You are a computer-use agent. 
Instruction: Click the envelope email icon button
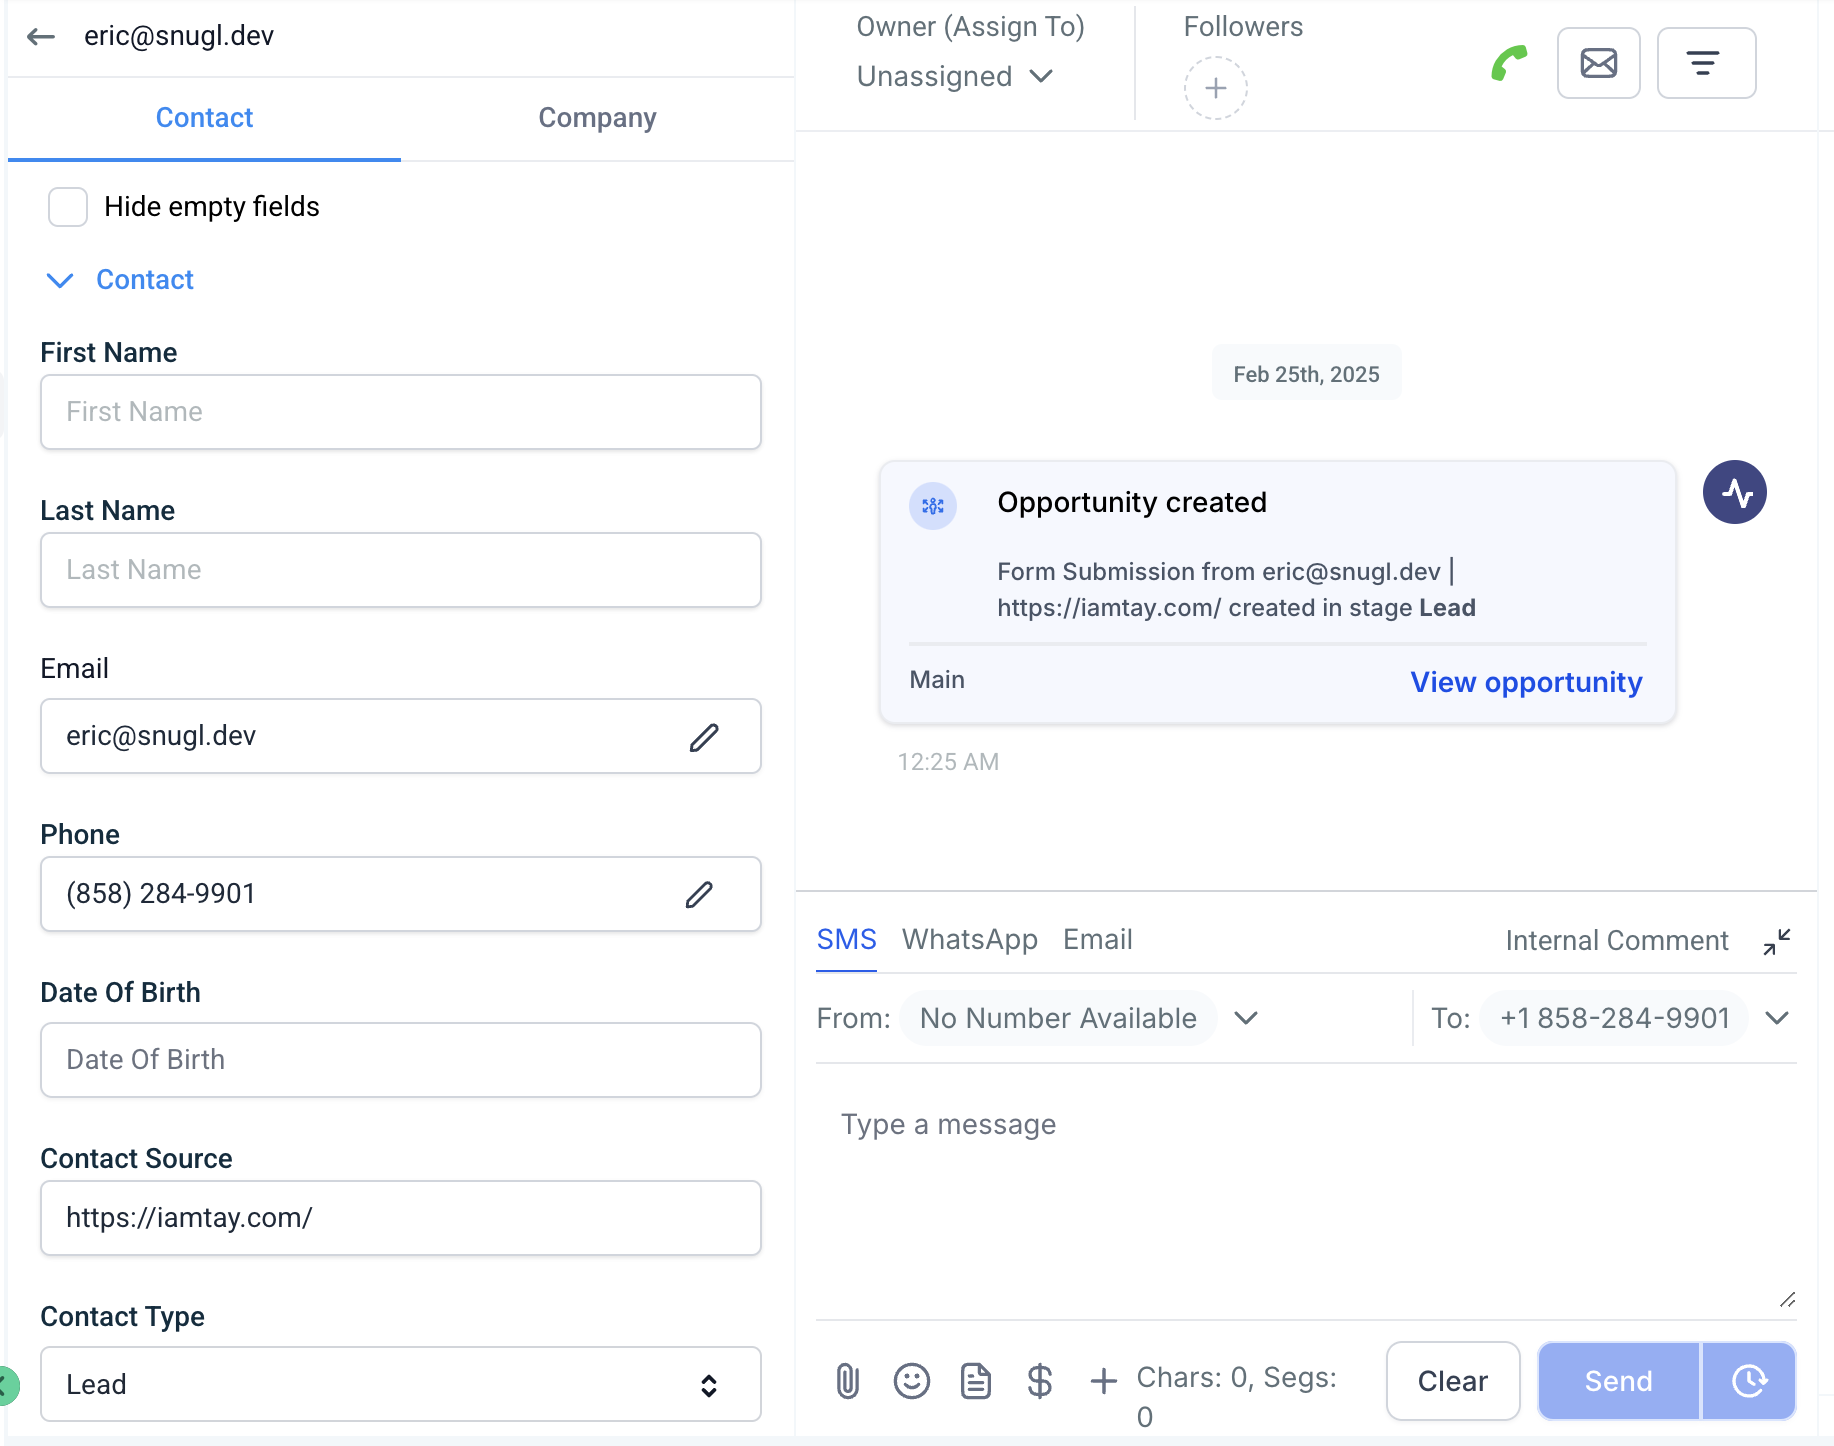(1598, 63)
